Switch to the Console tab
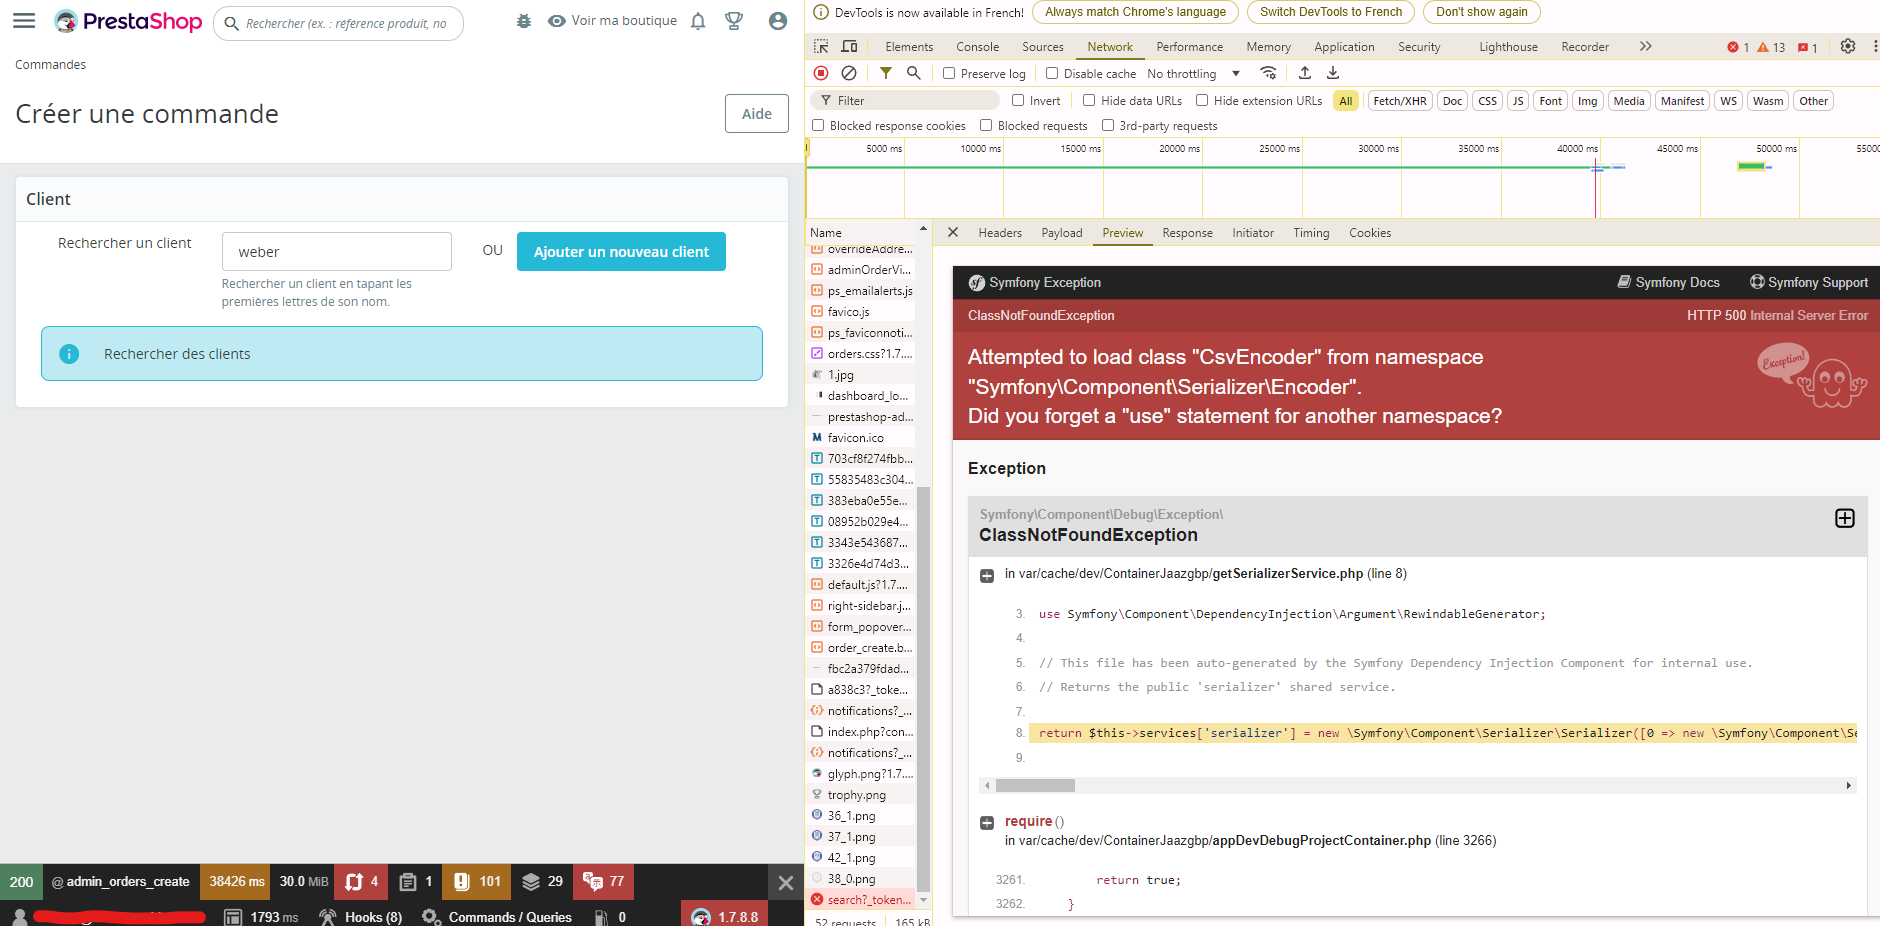This screenshot has height=926, width=1880. pyautogui.click(x=977, y=47)
